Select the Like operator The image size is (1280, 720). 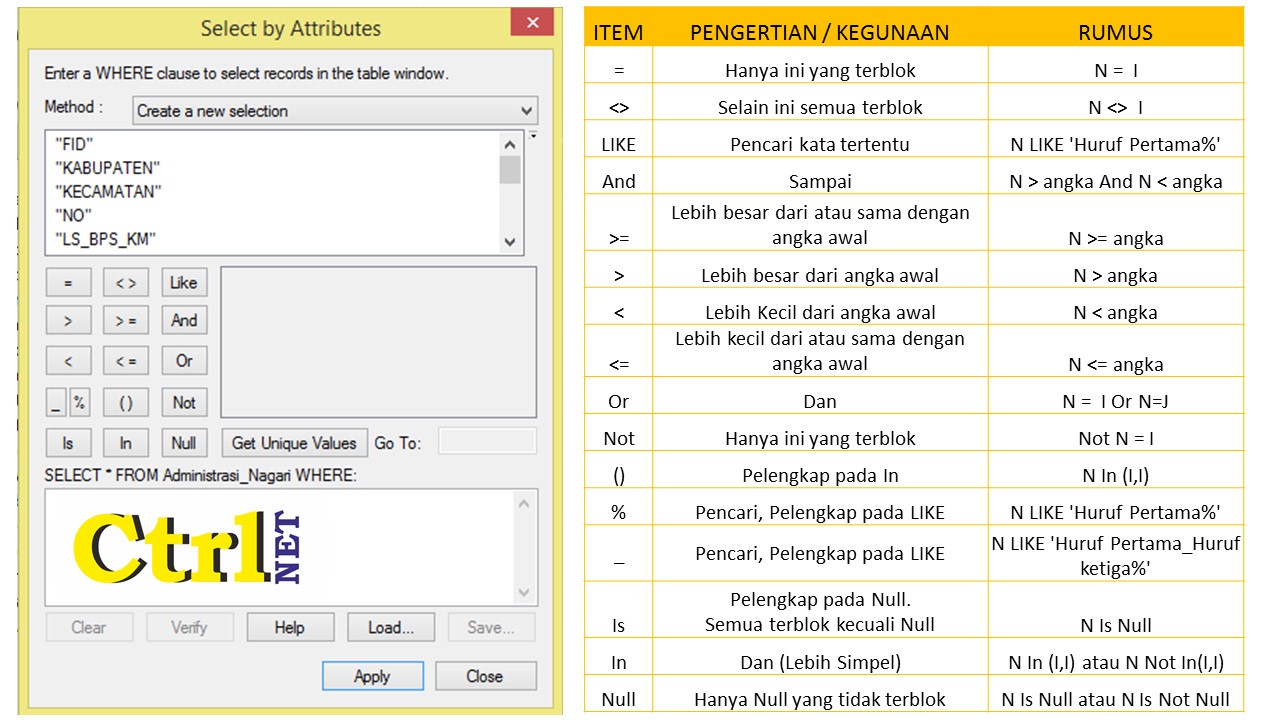click(183, 281)
